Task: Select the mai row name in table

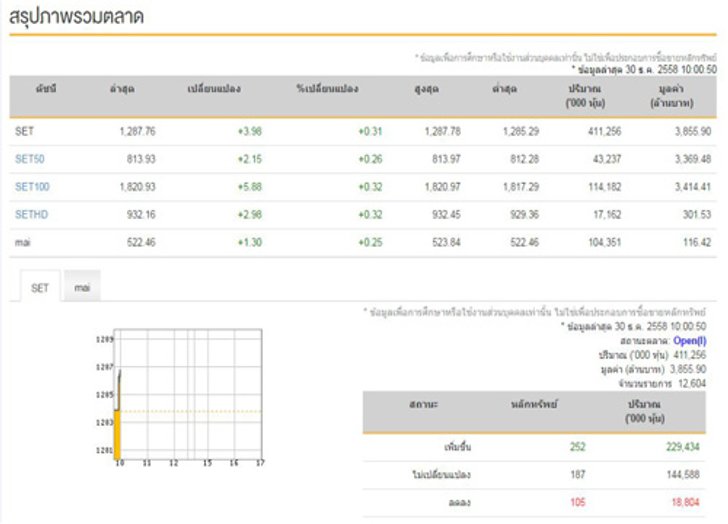Action: pos(23,242)
